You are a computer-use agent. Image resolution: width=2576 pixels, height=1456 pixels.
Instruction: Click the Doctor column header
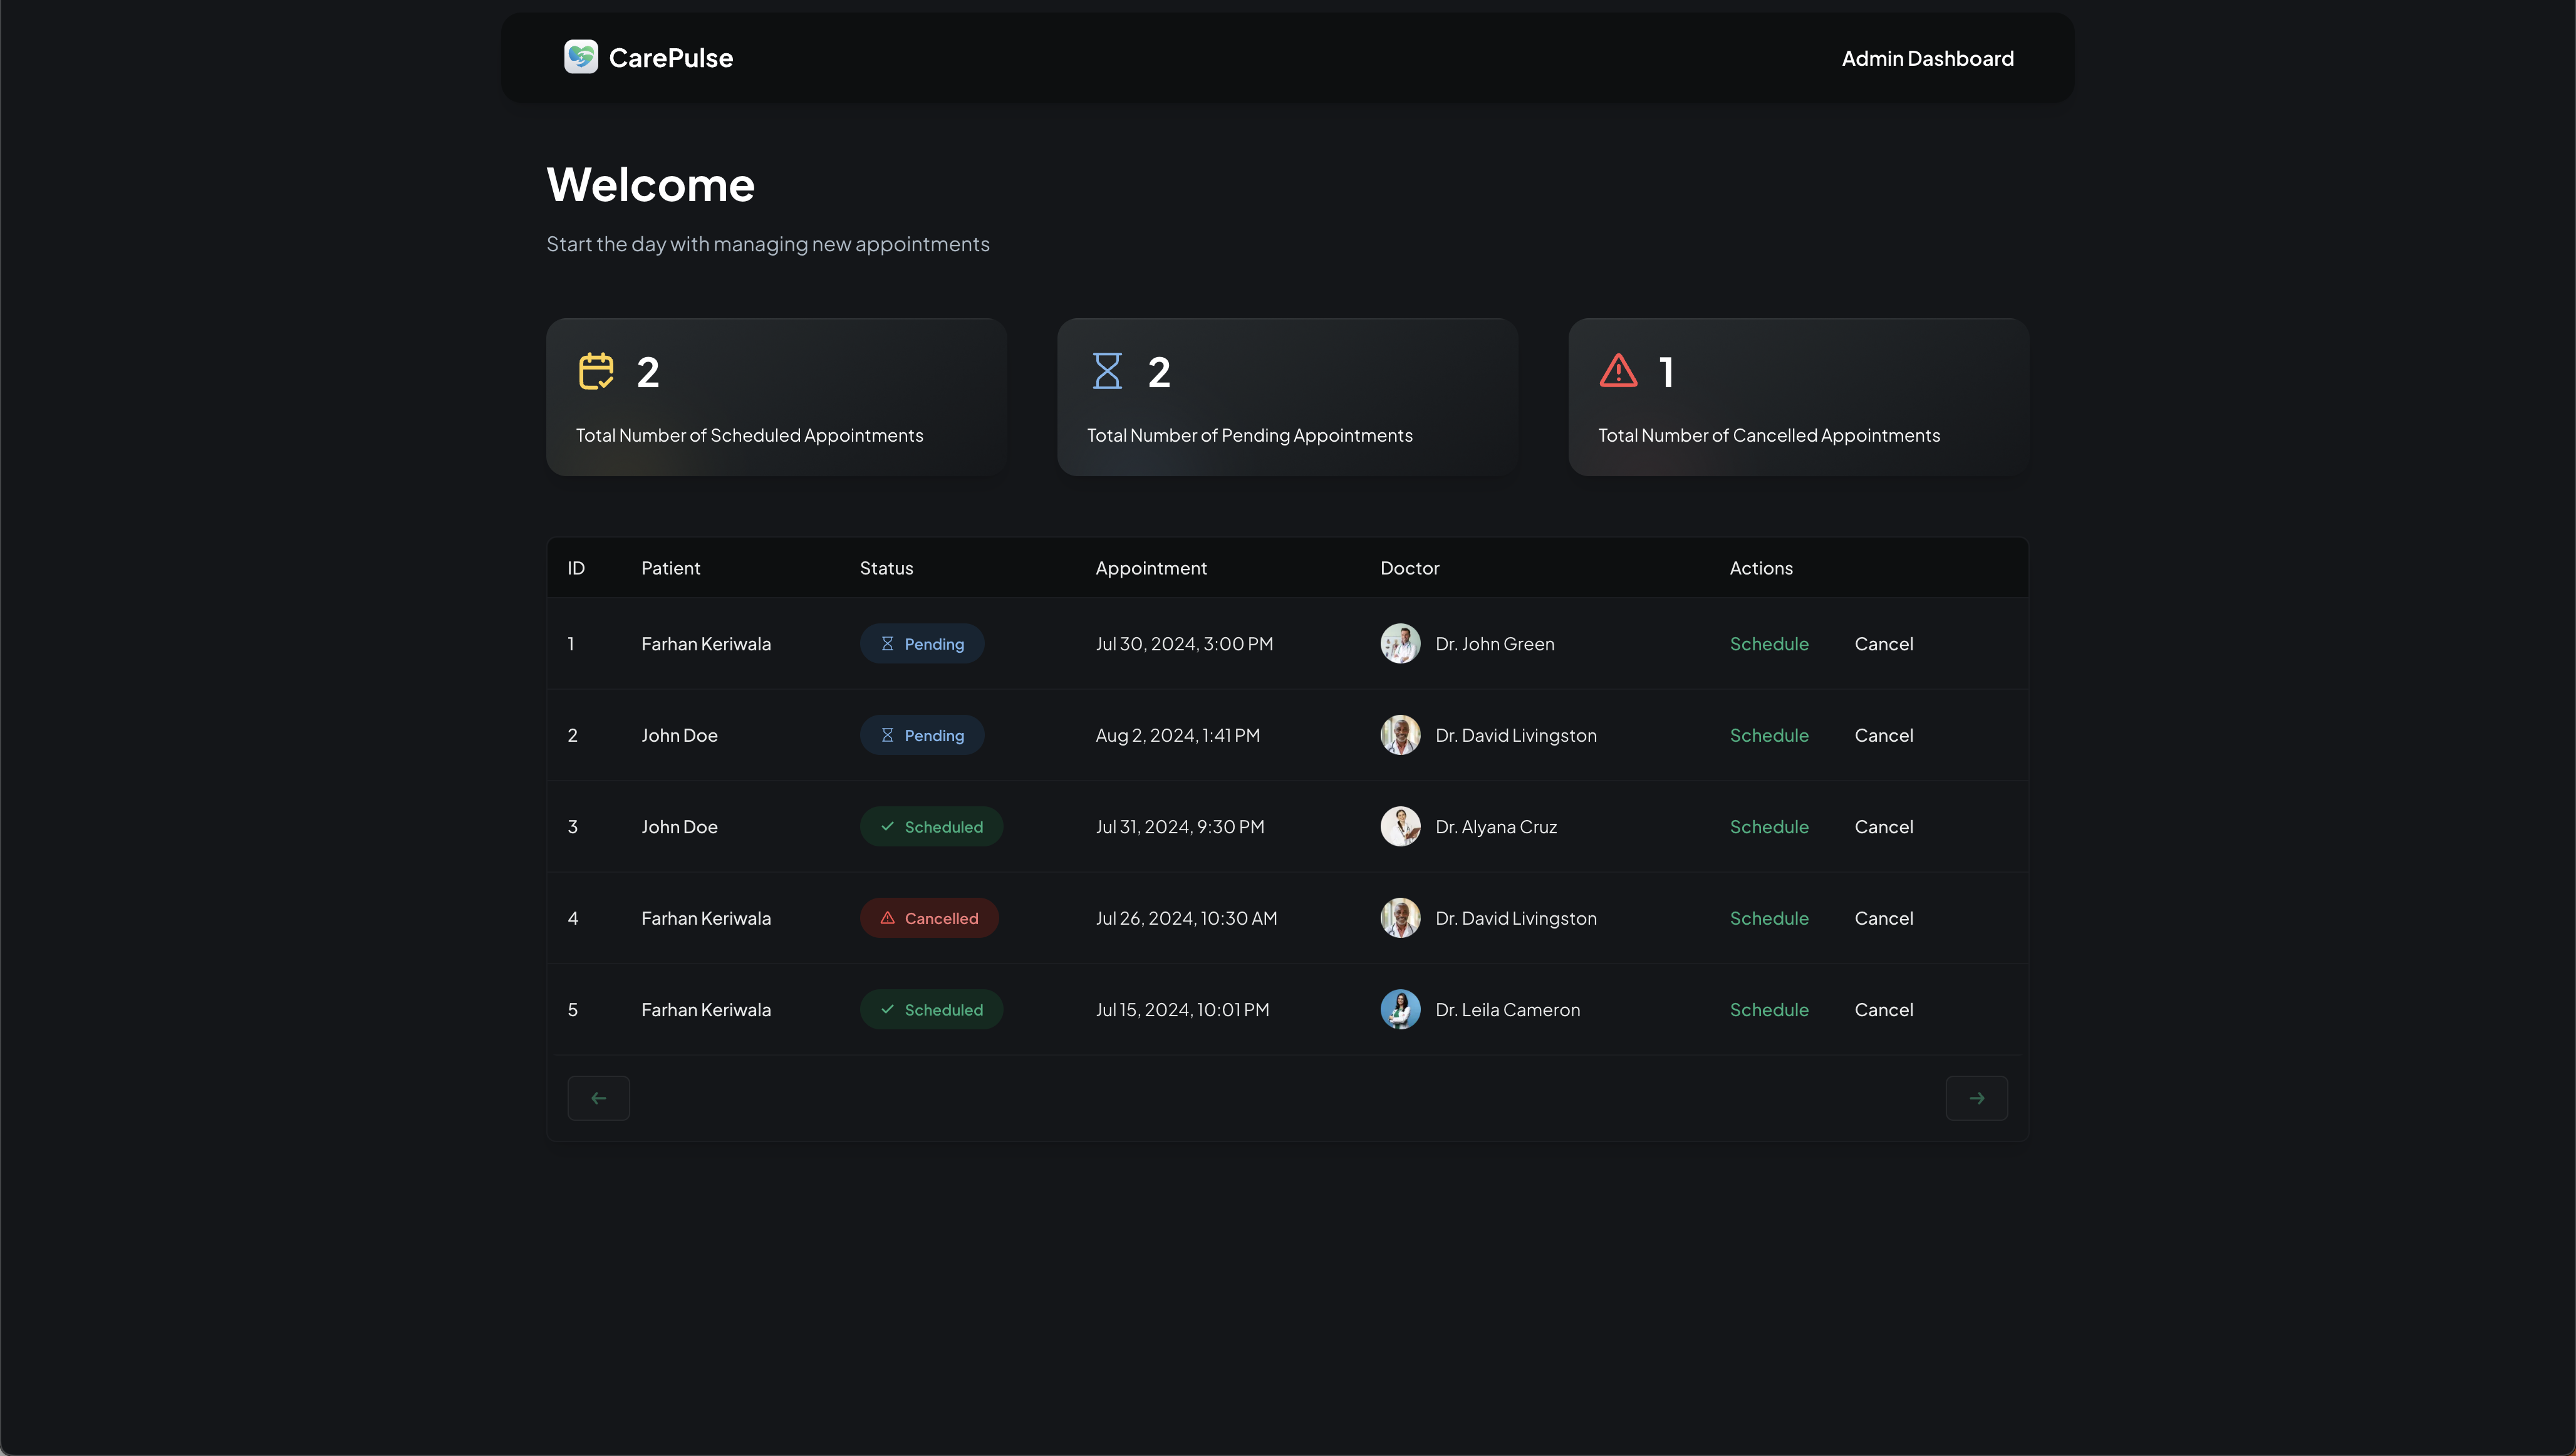[1409, 568]
